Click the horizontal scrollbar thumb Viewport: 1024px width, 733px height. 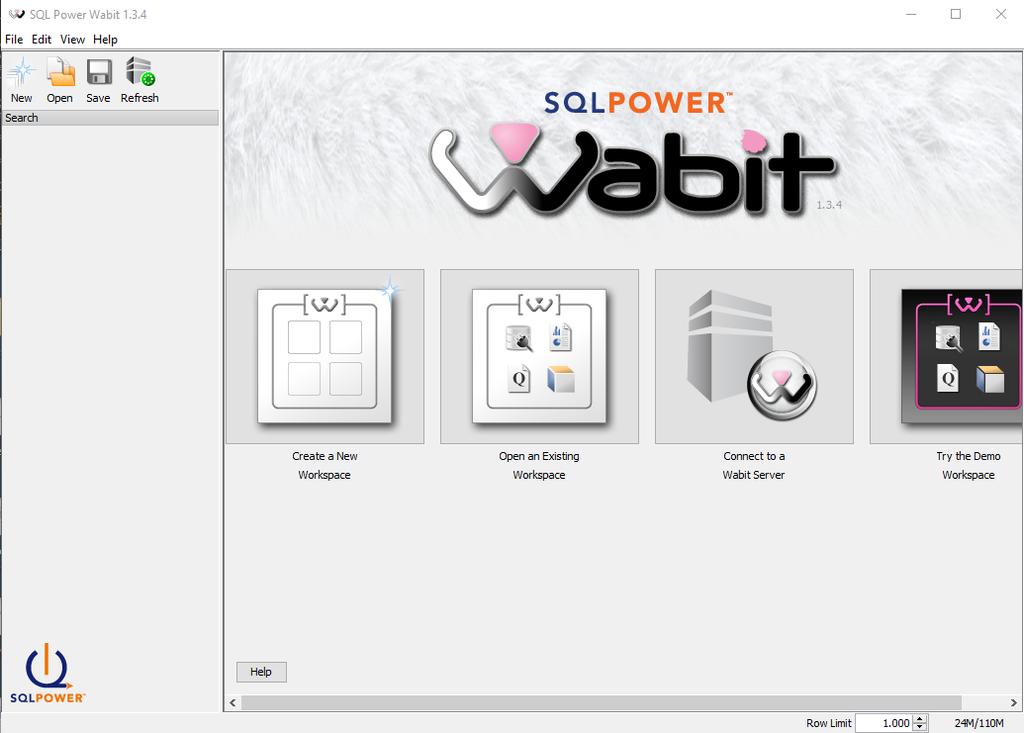601,703
